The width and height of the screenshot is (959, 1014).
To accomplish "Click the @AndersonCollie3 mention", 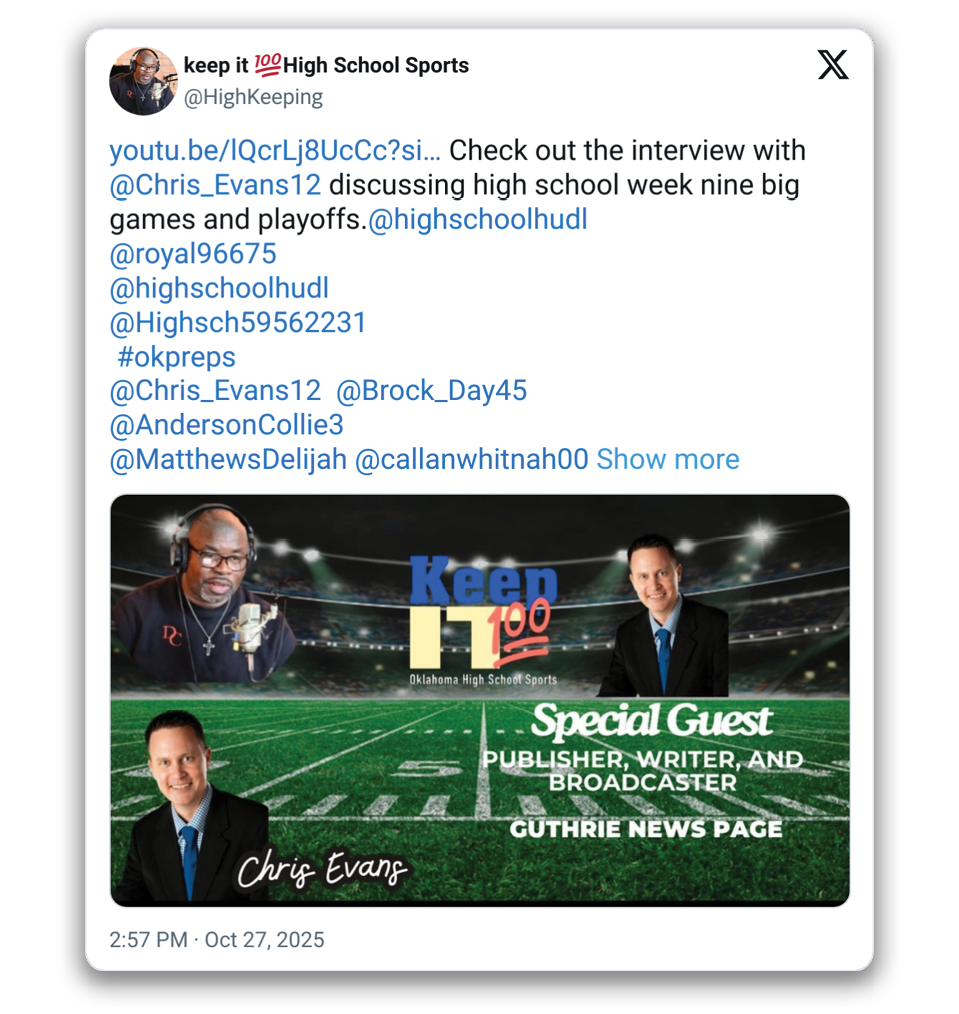I will click(x=226, y=425).
